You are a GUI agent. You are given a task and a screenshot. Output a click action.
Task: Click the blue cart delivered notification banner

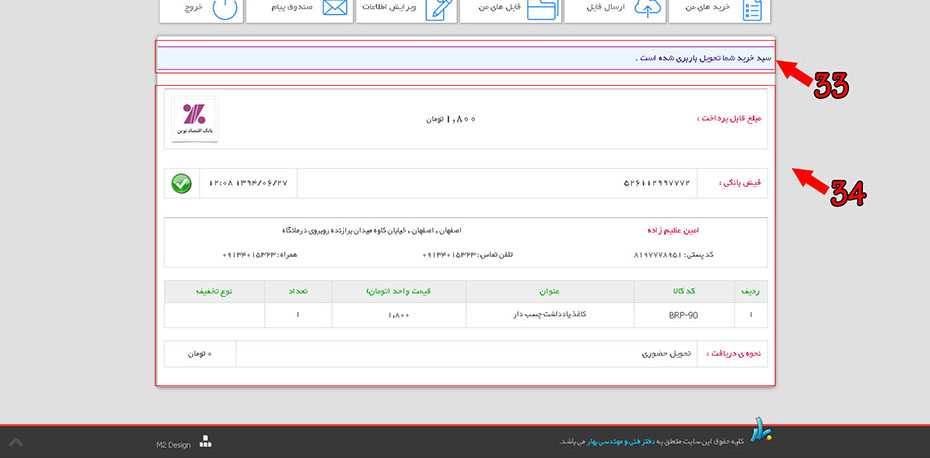click(x=465, y=58)
